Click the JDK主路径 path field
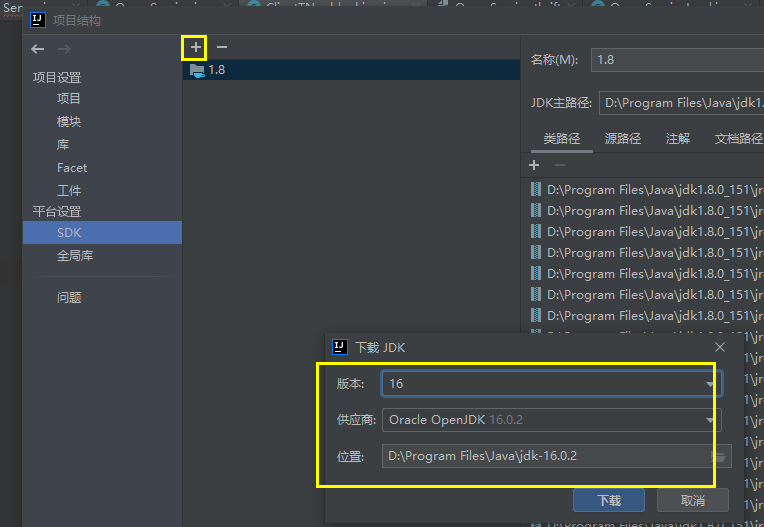 tap(681, 103)
